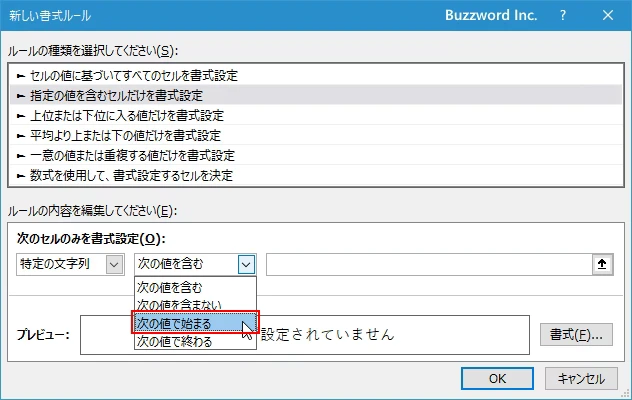Collapse the 次の値を含む condition dropdown arrow
Viewport: 632px width, 400px height.
(x=246, y=265)
